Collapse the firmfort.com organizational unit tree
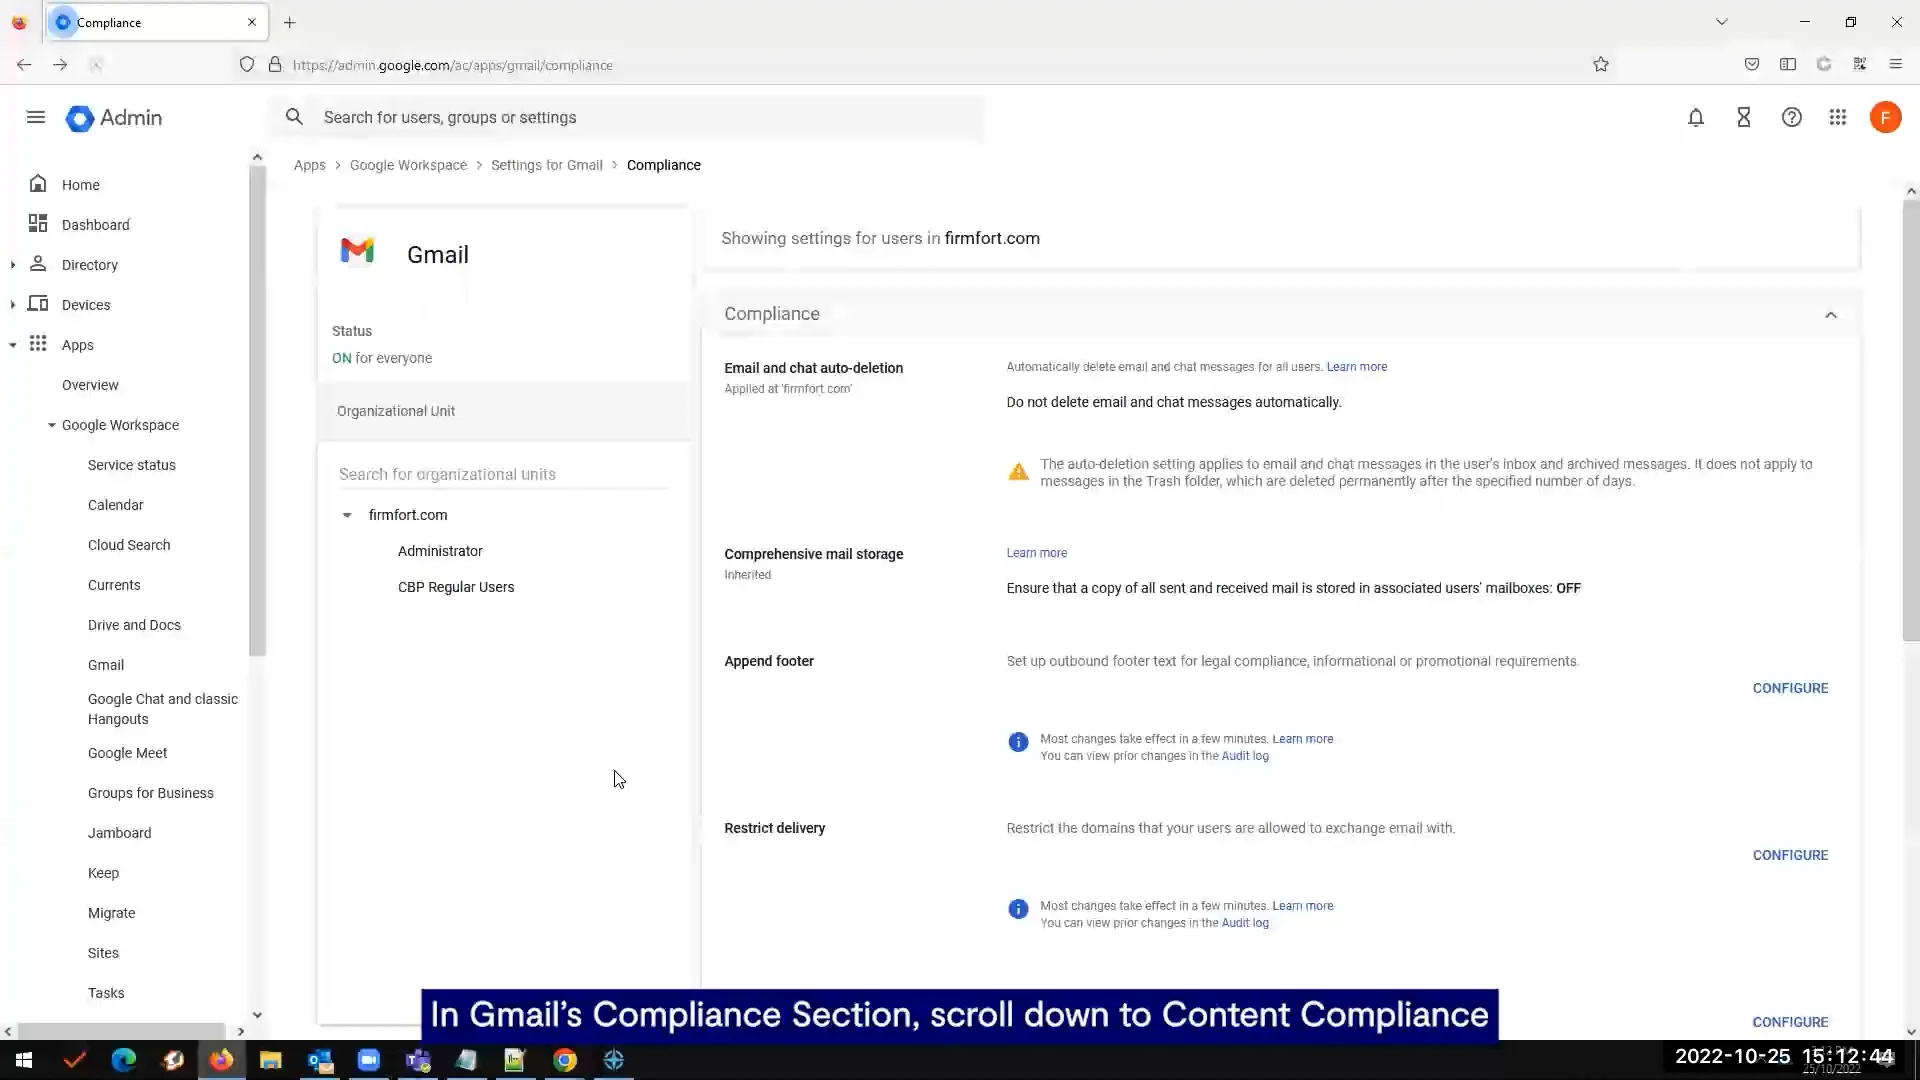This screenshot has width=1920, height=1080. point(347,516)
